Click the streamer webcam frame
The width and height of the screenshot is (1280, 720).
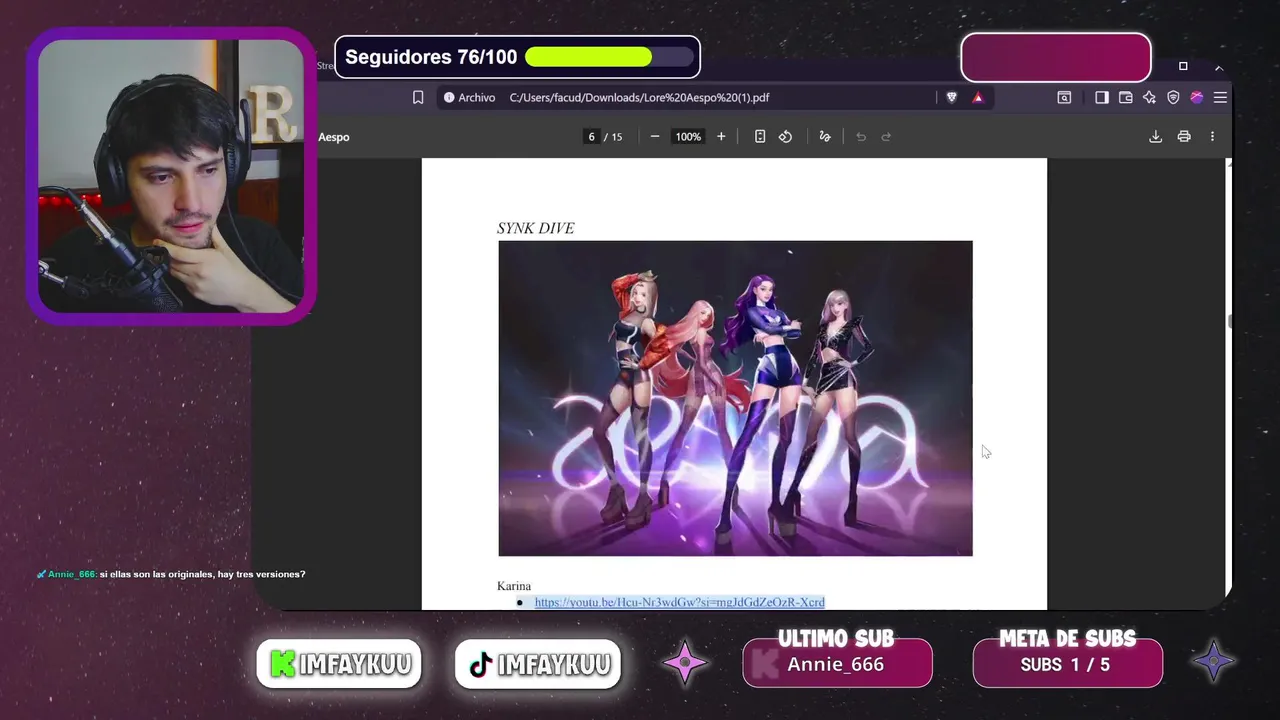click(x=171, y=176)
